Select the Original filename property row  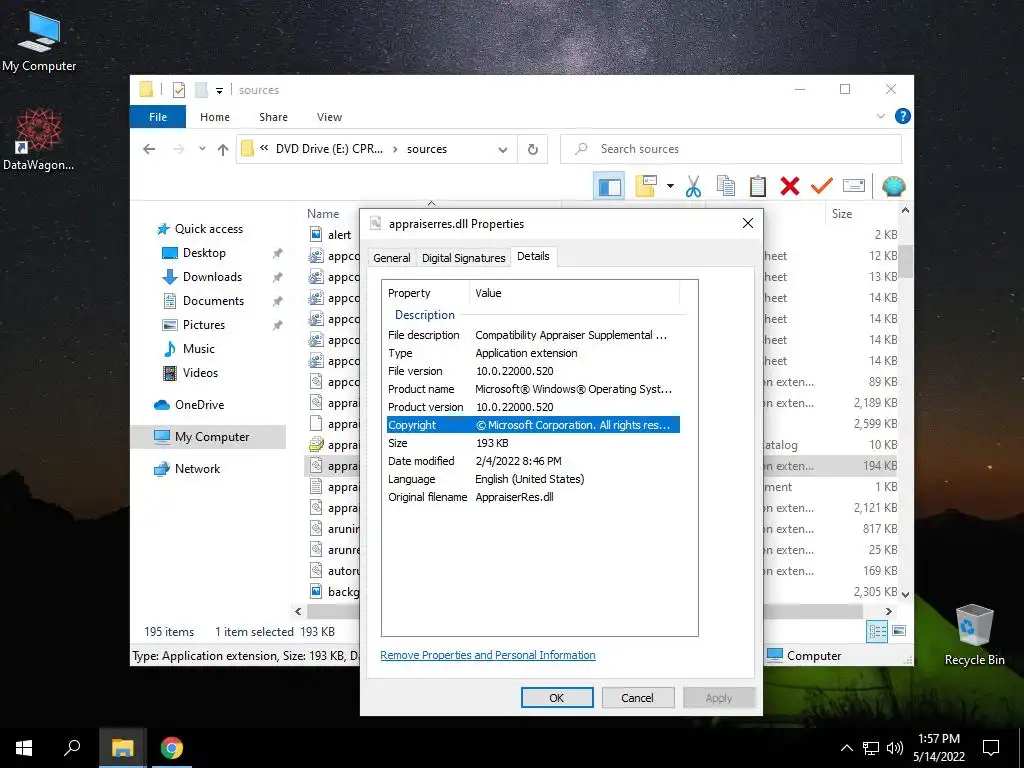pos(533,497)
